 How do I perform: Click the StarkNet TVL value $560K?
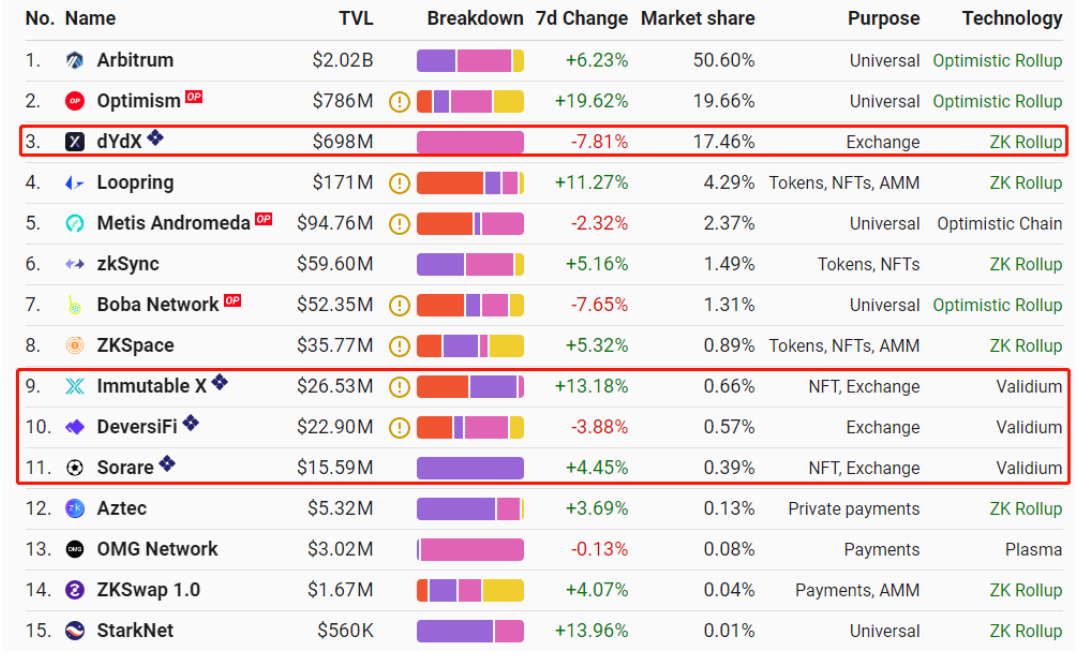[345, 630]
